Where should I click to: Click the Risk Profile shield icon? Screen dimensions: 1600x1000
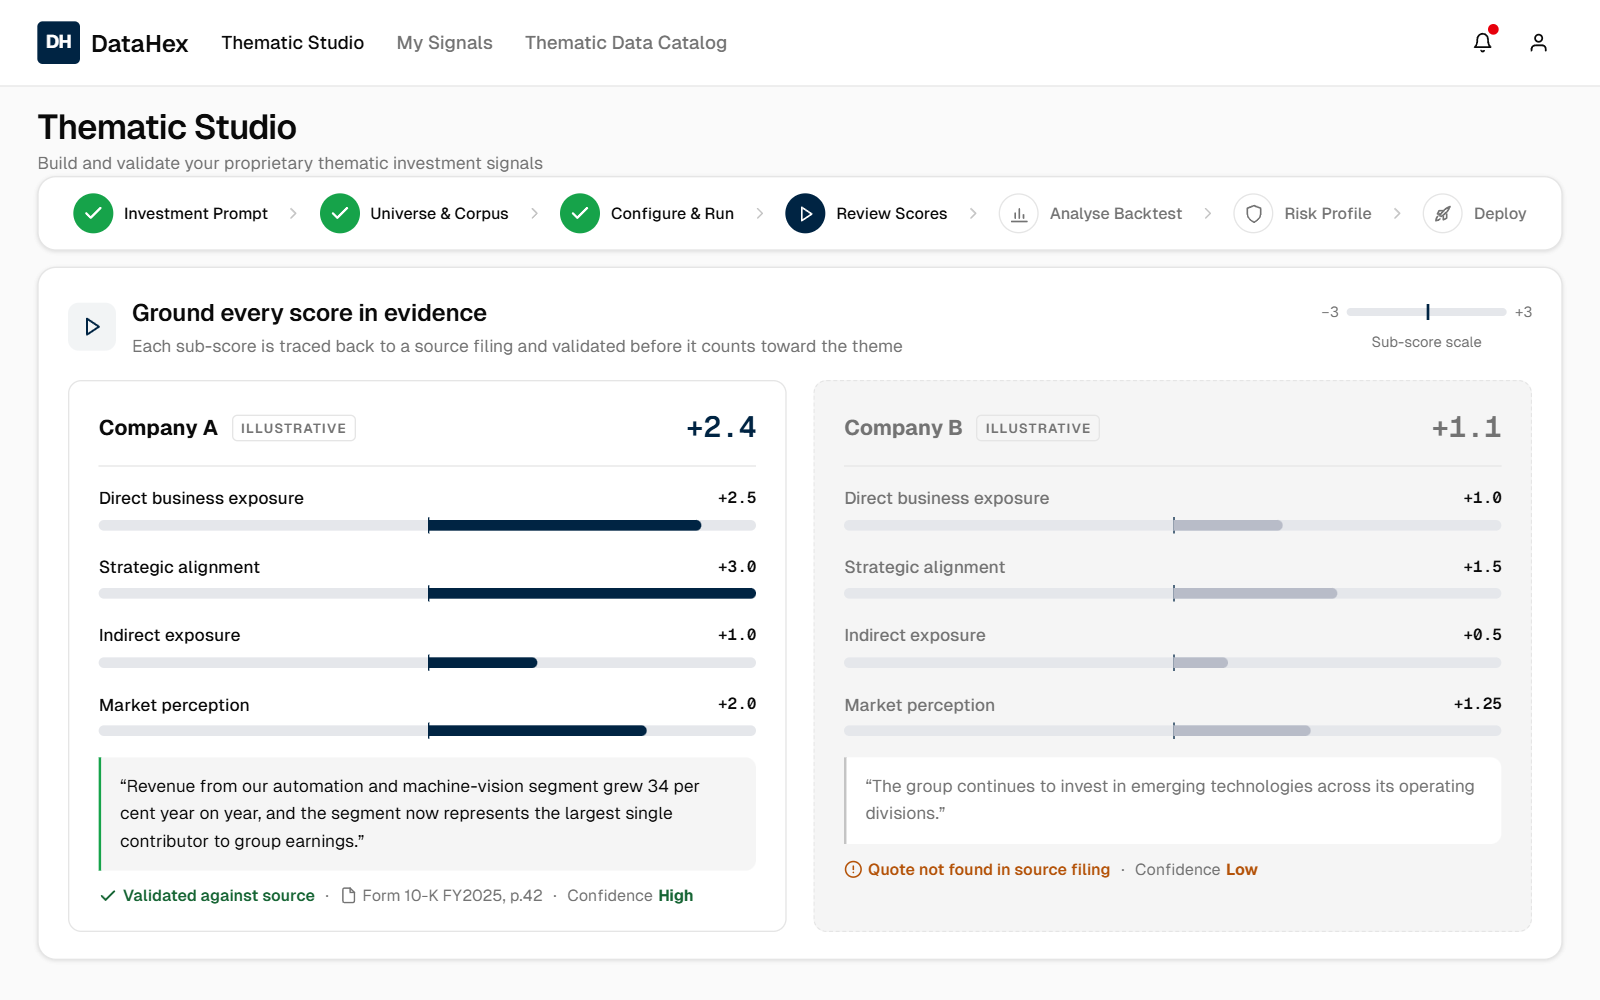(x=1253, y=213)
